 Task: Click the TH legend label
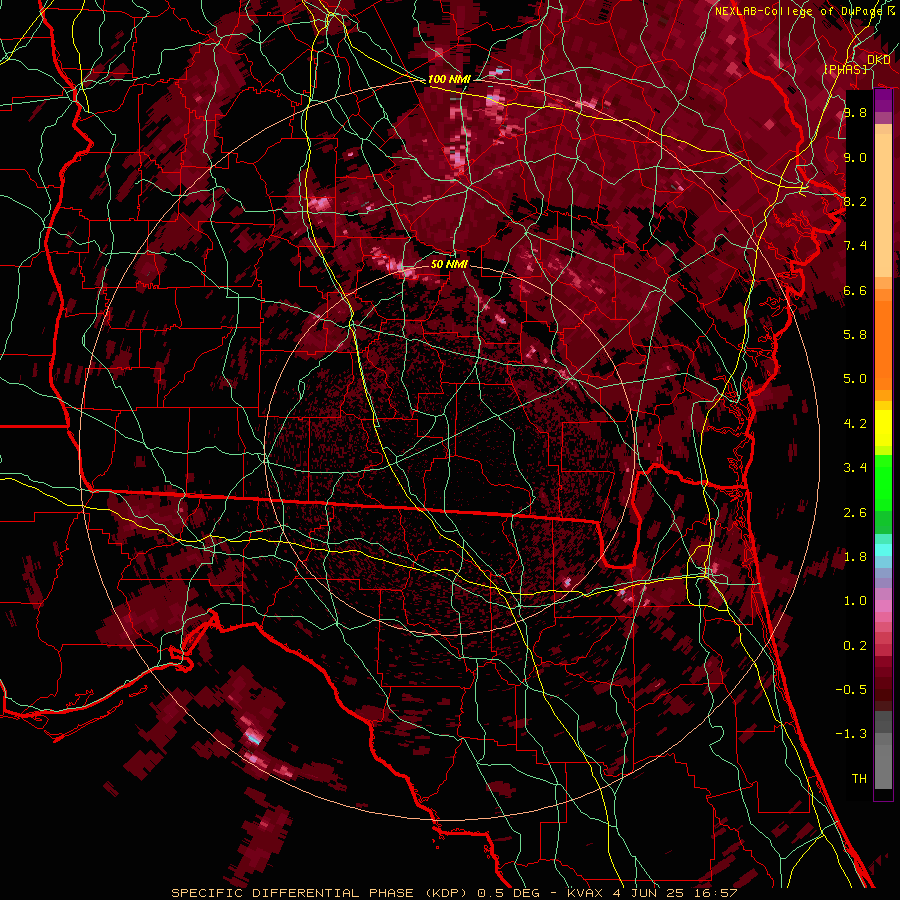(x=859, y=779)
